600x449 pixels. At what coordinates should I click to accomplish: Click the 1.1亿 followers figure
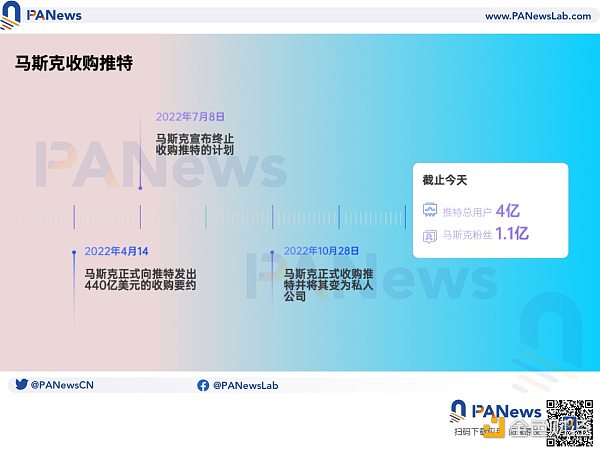point(512,235)
